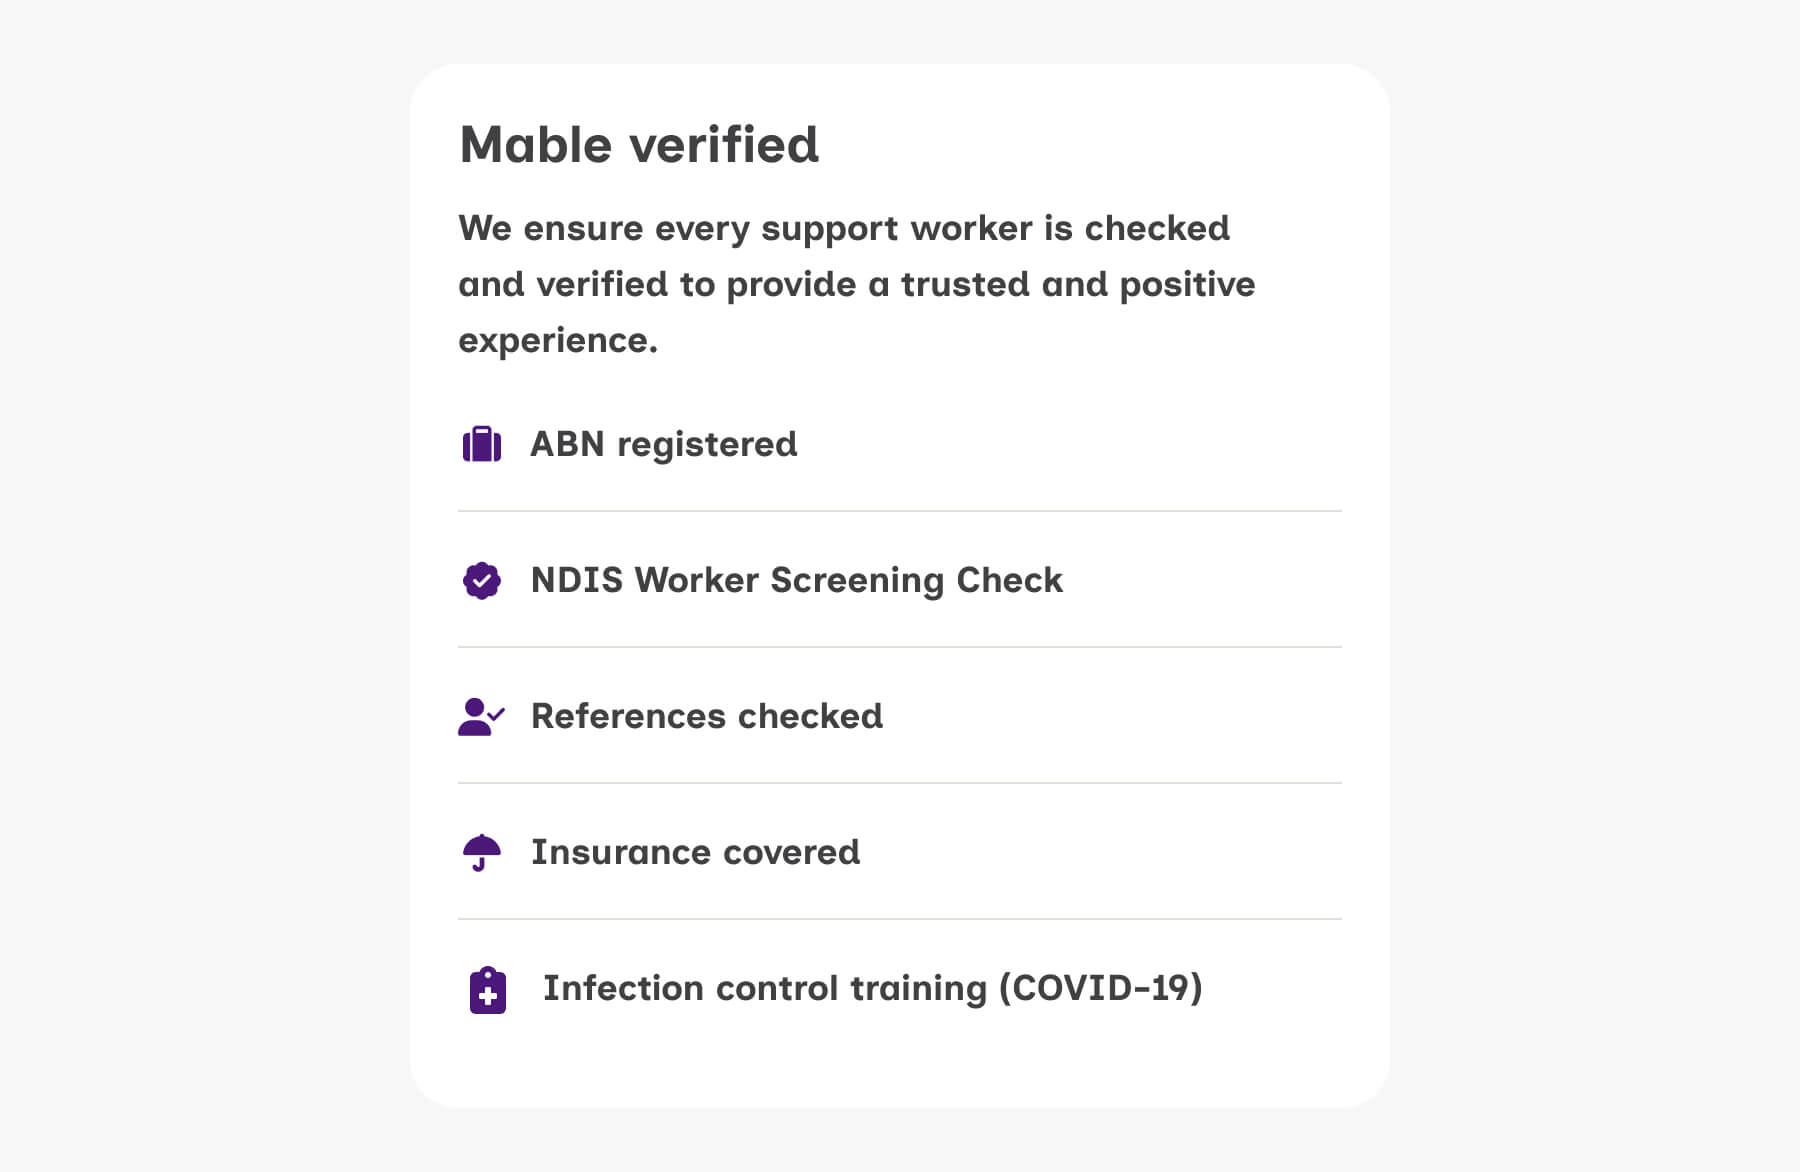1800x1172 pixels.
Task: Click the phrase "support worker" in the description
Action: [x=896, y=229]
